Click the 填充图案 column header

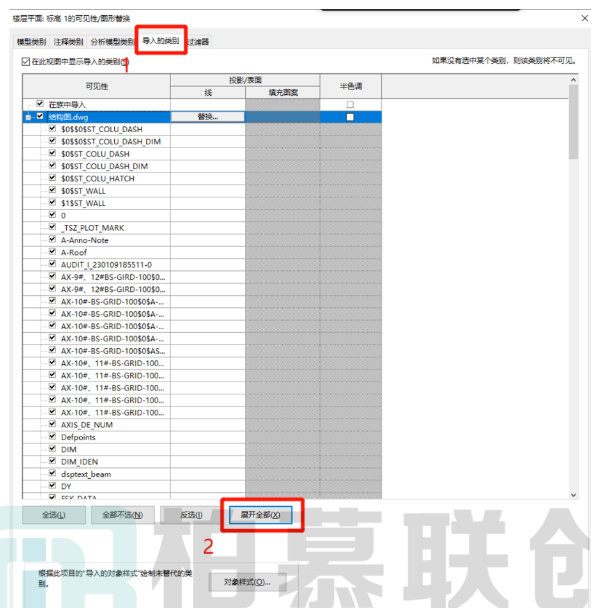pos(283,93)
